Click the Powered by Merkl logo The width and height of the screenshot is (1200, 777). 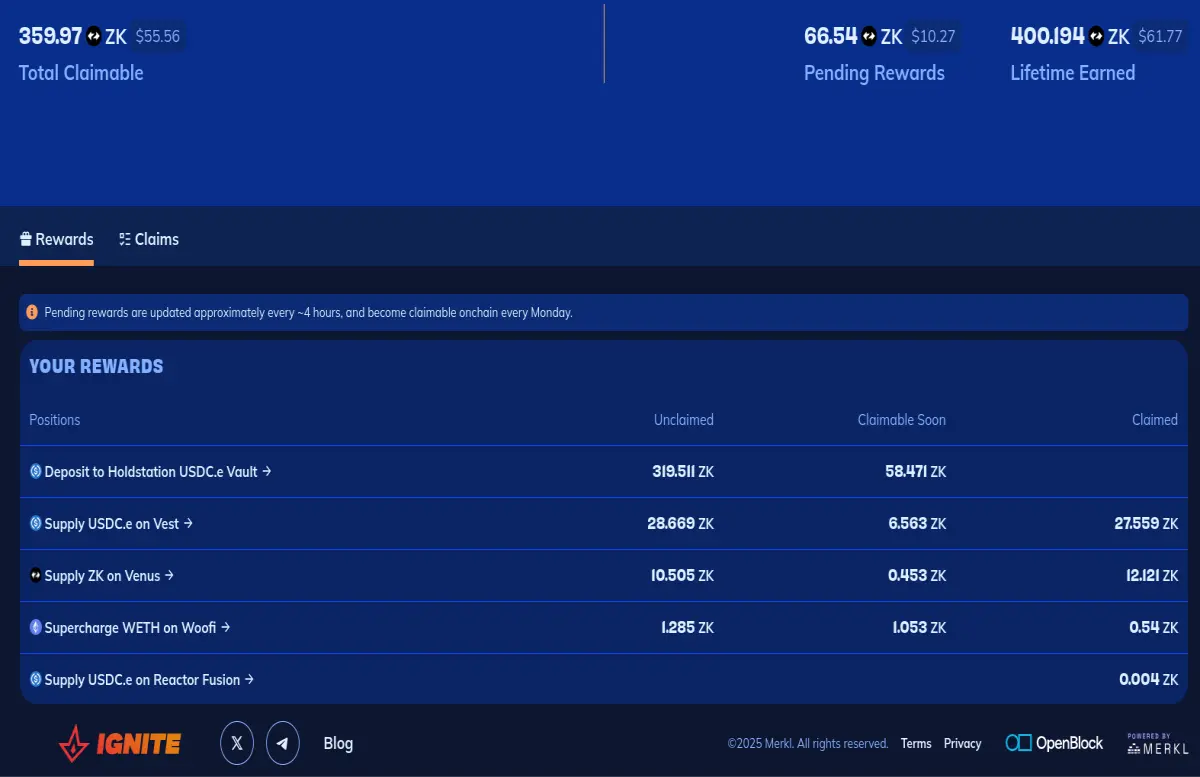pyautogui.click(x=1158, y=743)
